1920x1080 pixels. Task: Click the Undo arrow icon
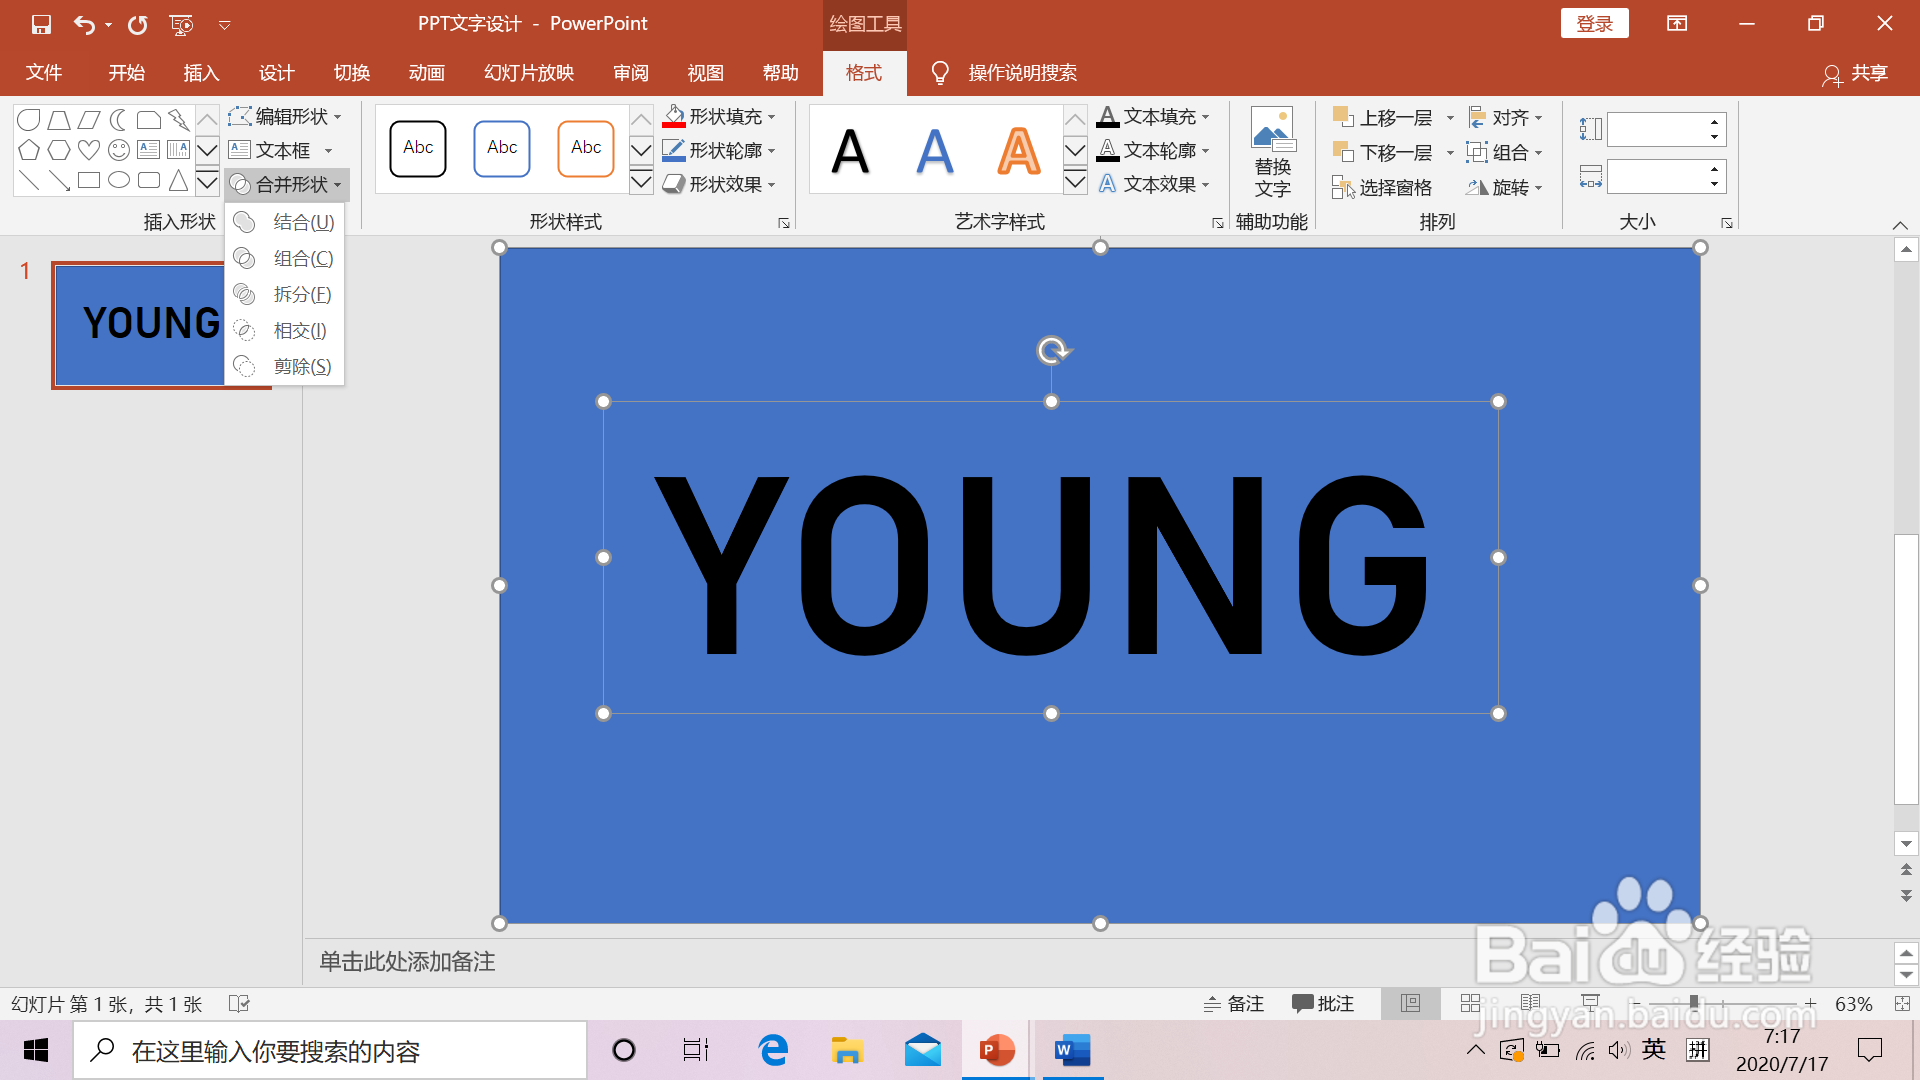point(84,24)
